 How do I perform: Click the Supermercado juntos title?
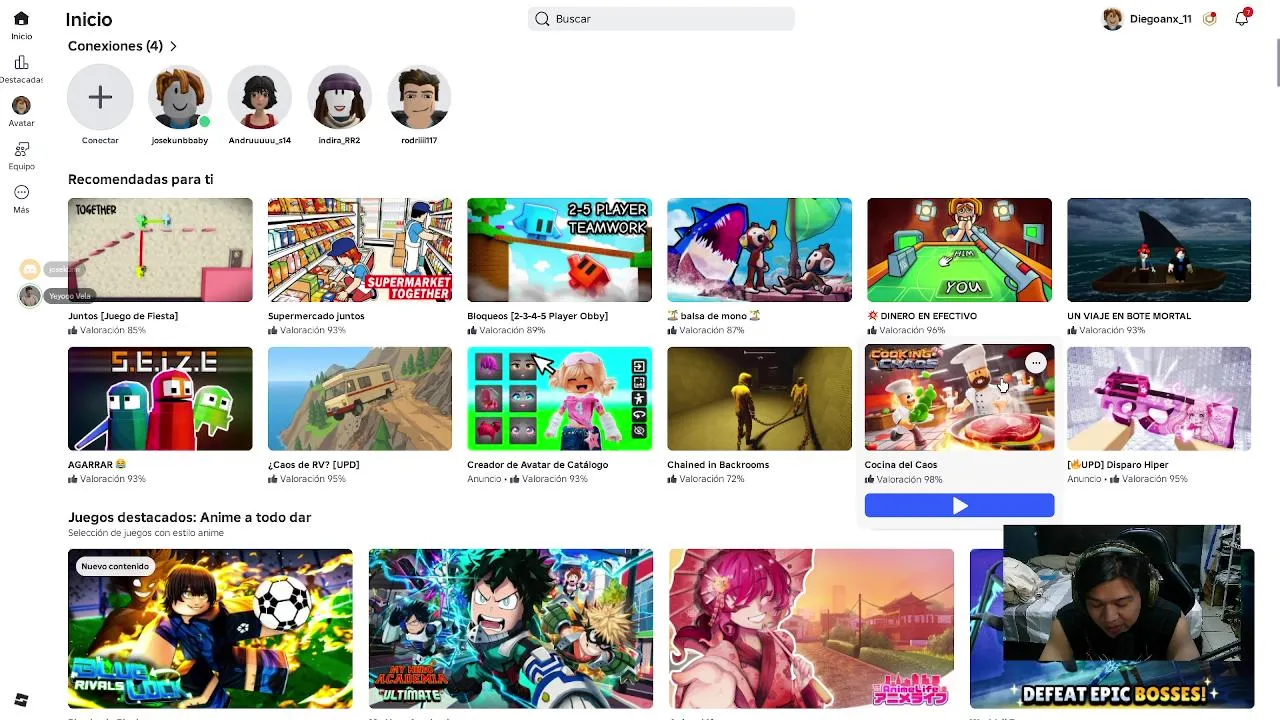click(x=316, y=316)
